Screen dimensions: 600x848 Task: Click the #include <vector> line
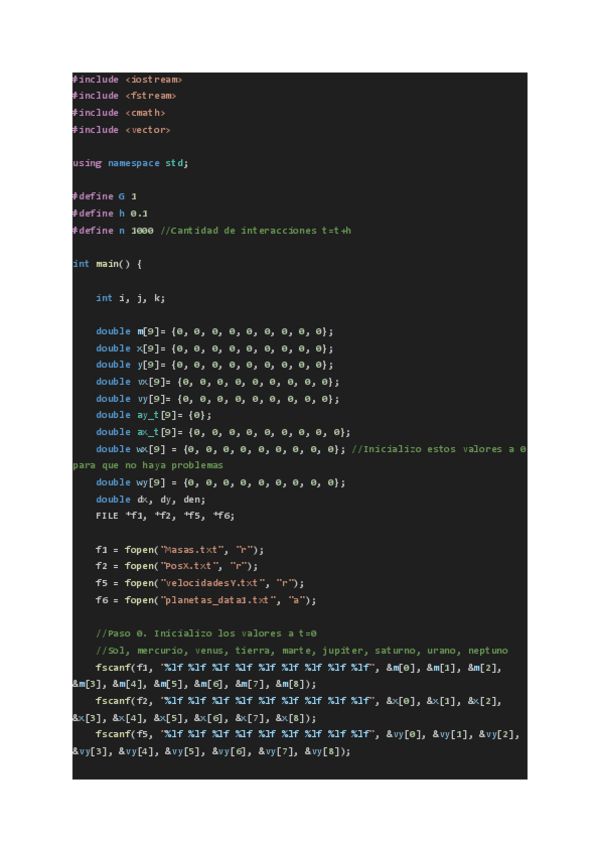click(121, 129)
